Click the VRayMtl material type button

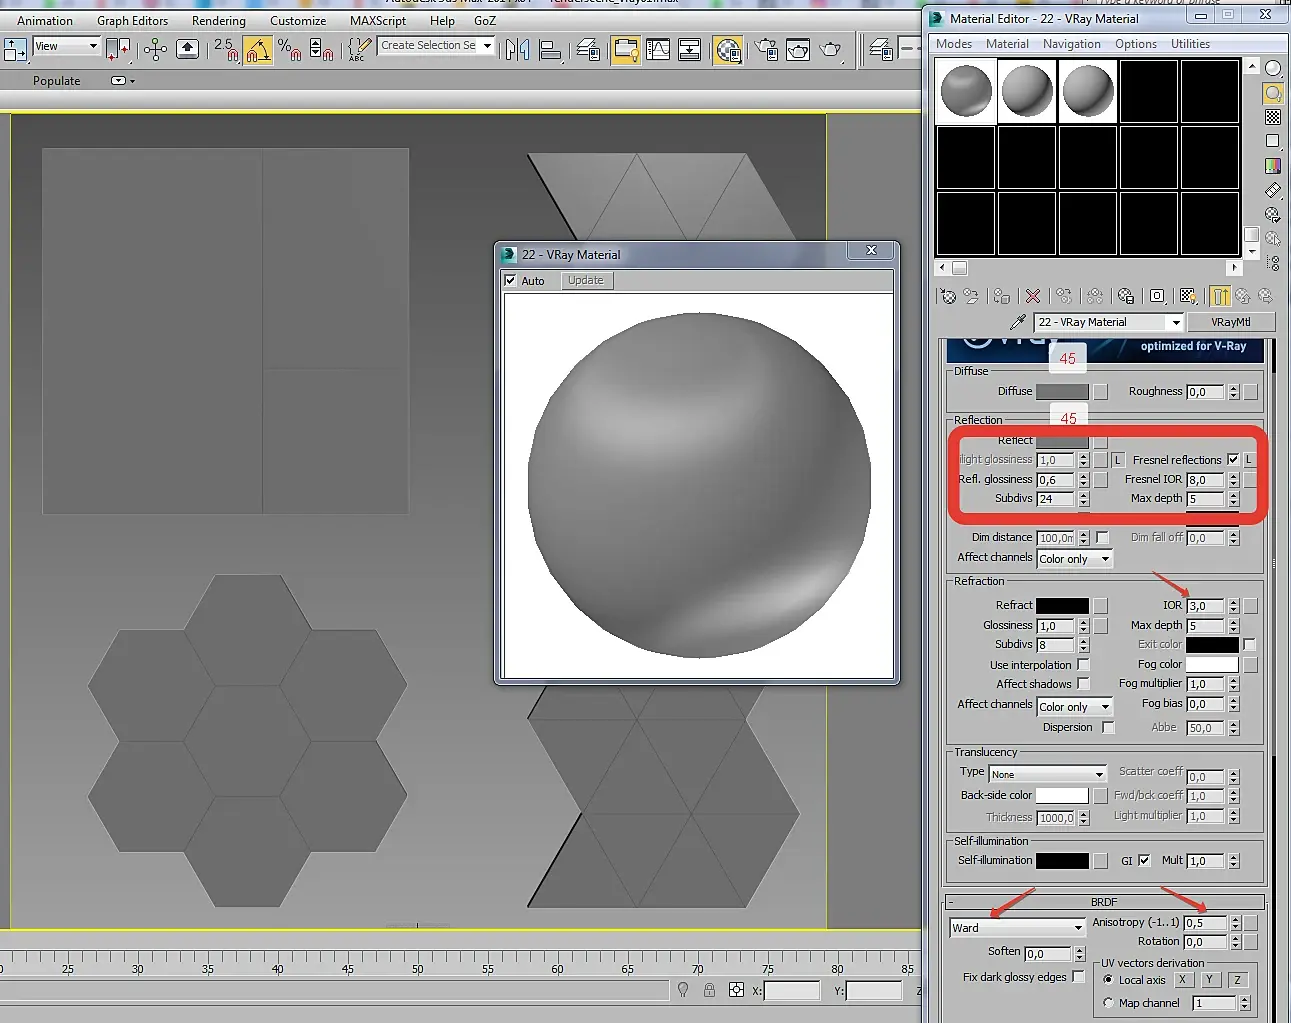click(1230, 322)
